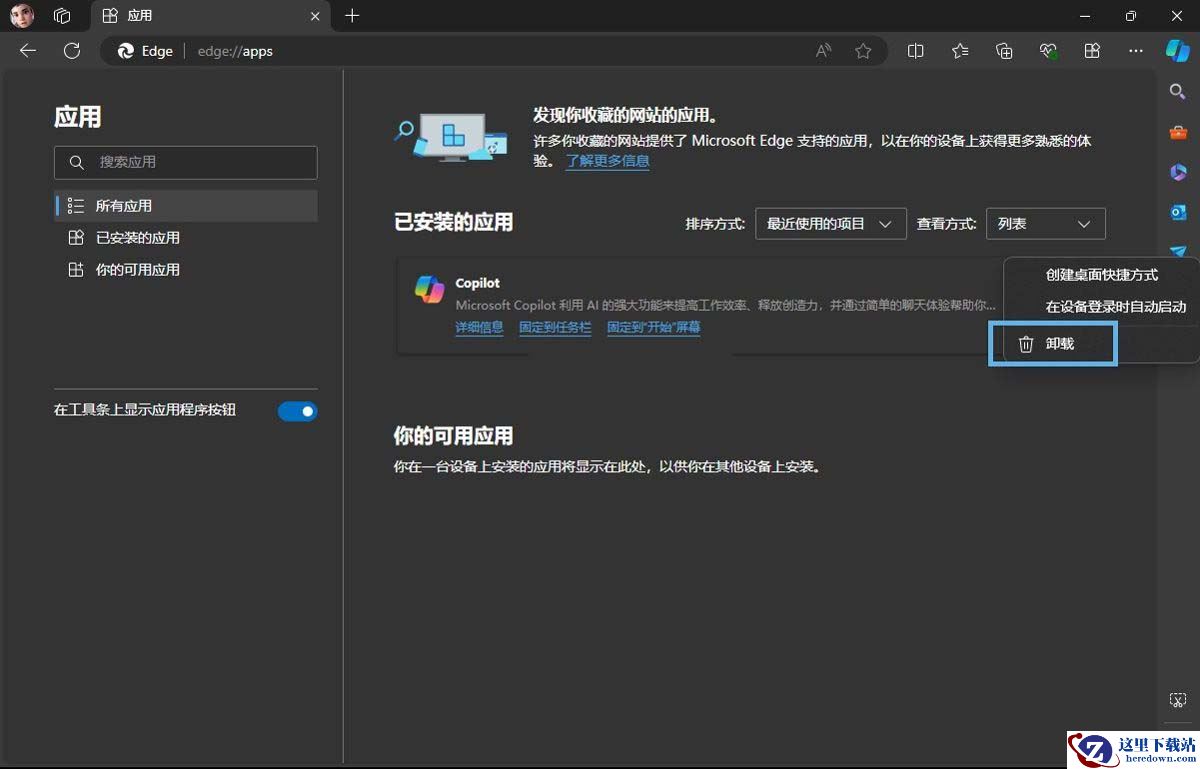Open the 列表 view mode dropdown
This screenshot has width=1200, height=769.
coord(1046,224)
